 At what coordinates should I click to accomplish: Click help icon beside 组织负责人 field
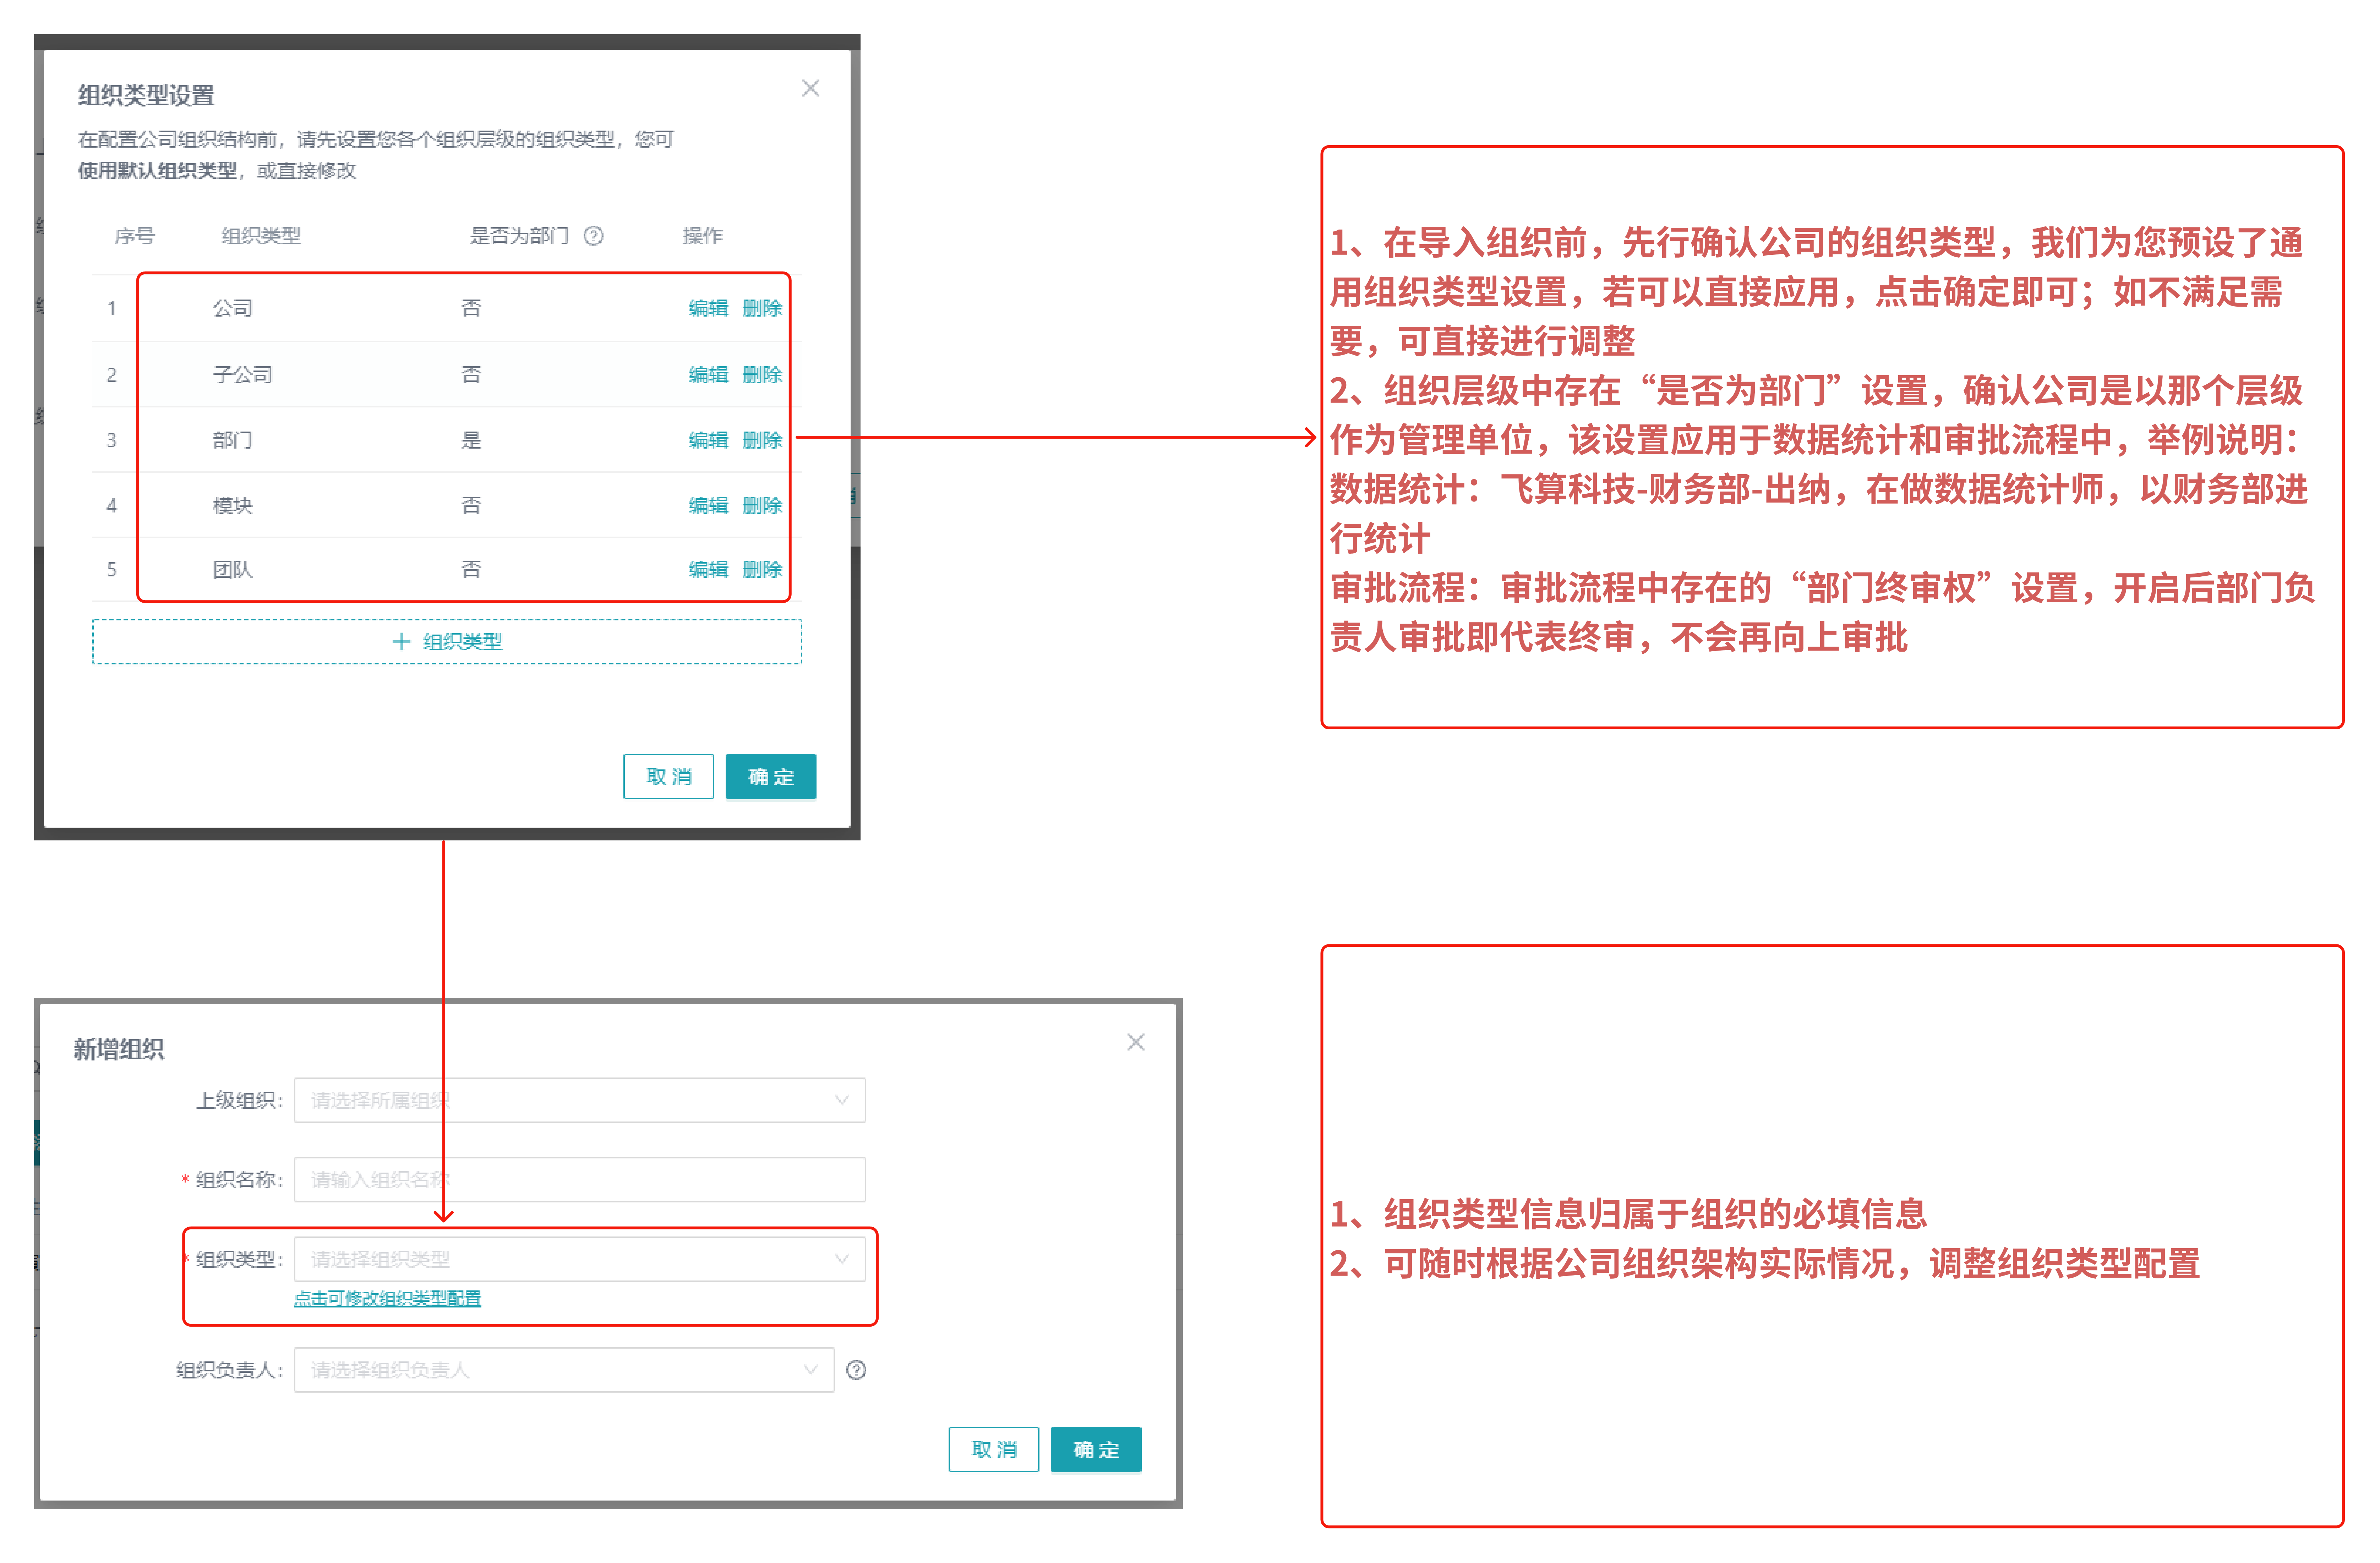856,1370
